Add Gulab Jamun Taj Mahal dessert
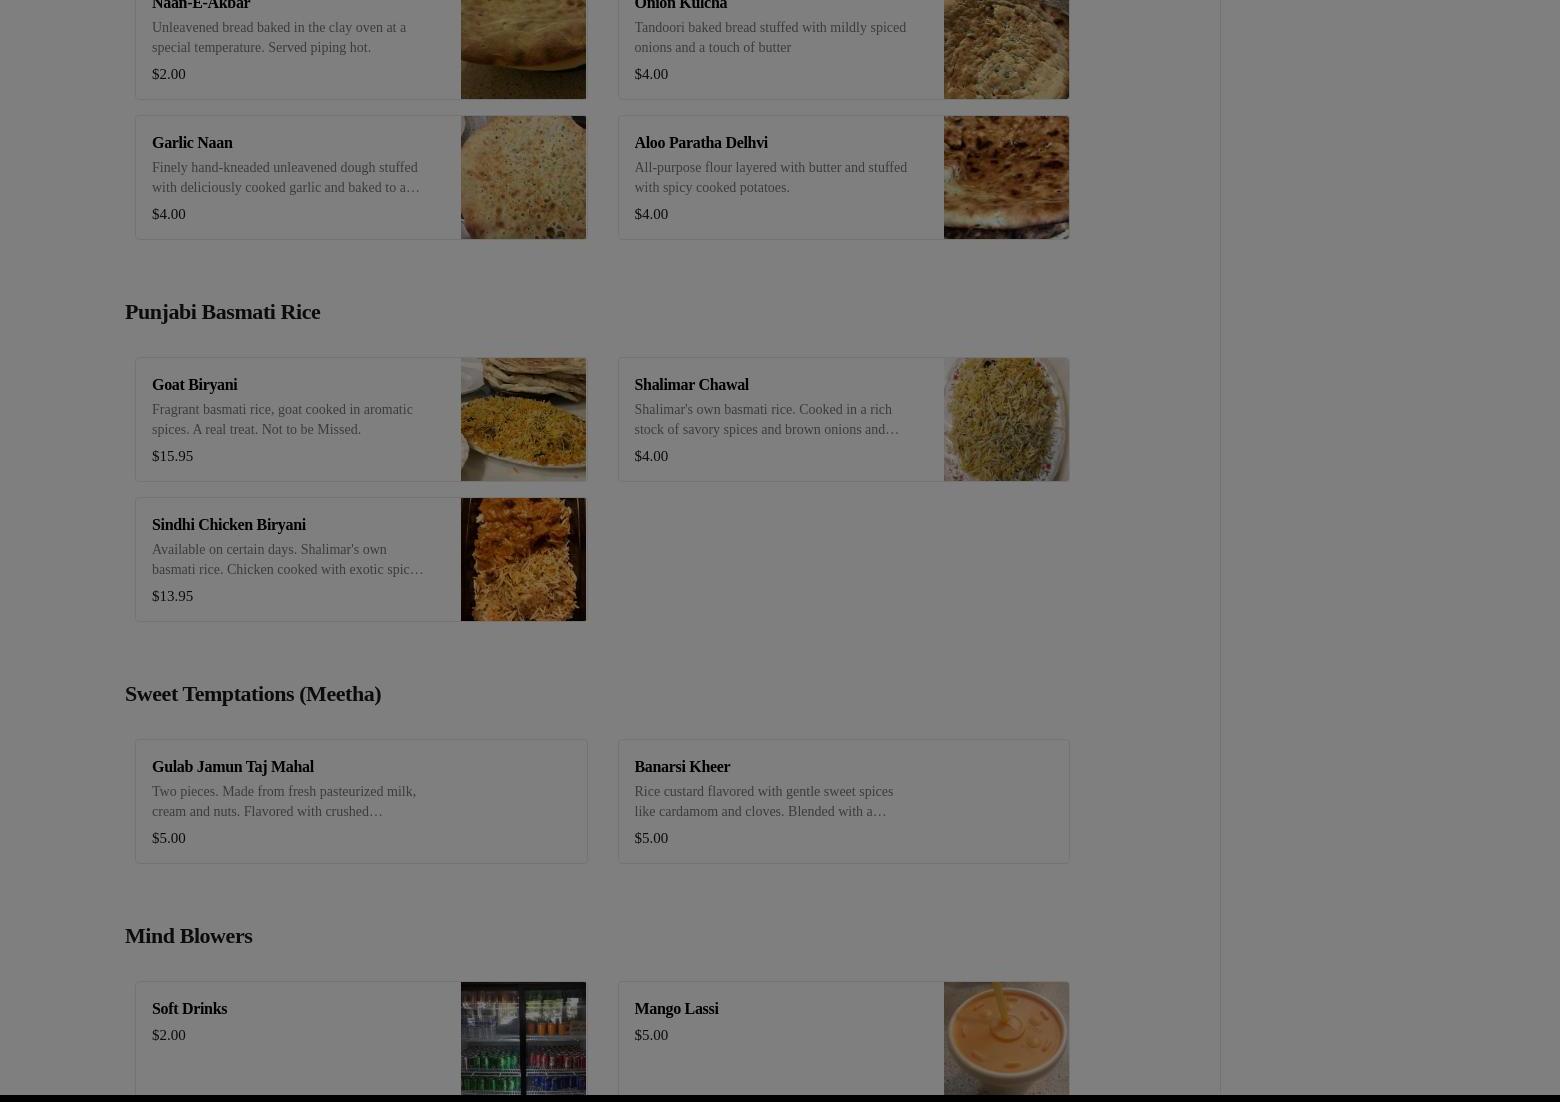 click(360, 801)
